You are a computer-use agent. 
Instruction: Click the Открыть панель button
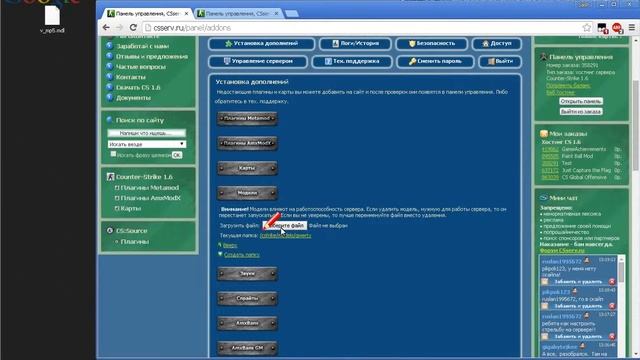coord(581,101)
